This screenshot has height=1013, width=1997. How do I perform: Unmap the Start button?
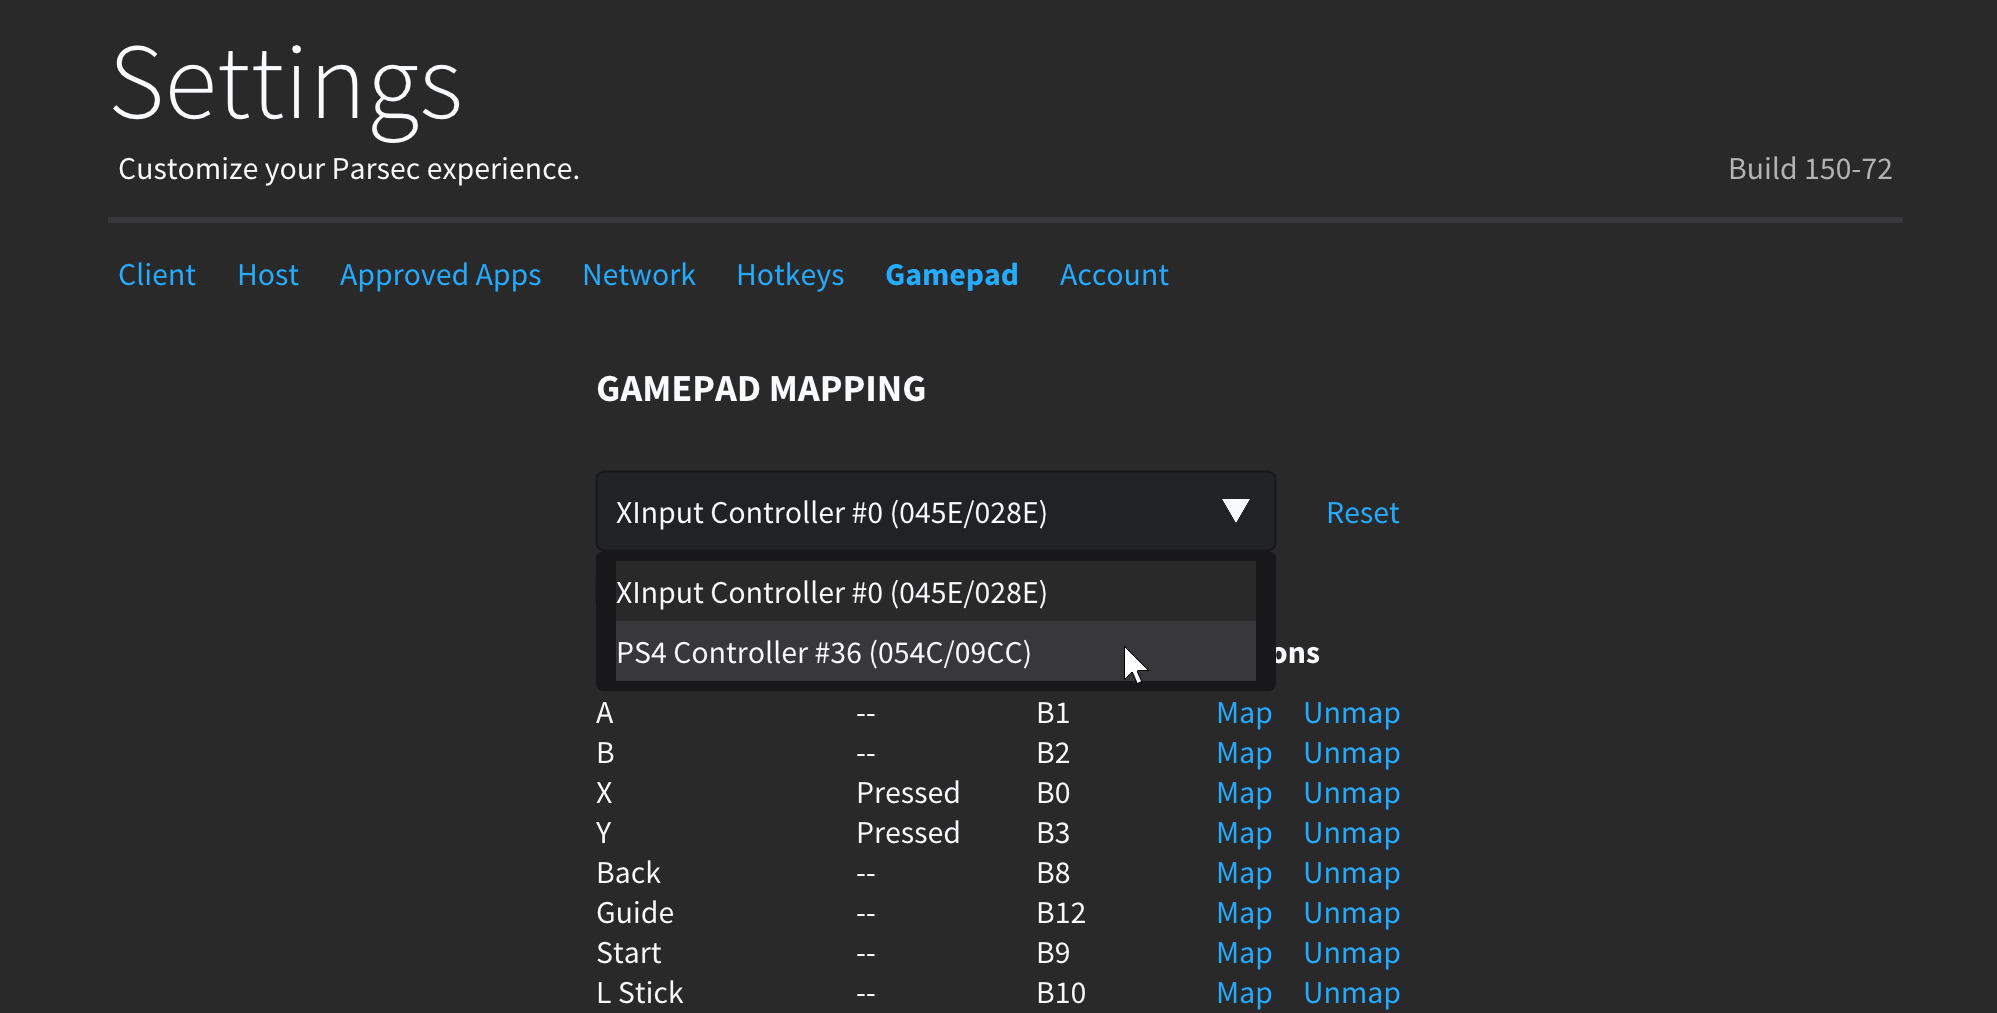(x=1351, y=953)
